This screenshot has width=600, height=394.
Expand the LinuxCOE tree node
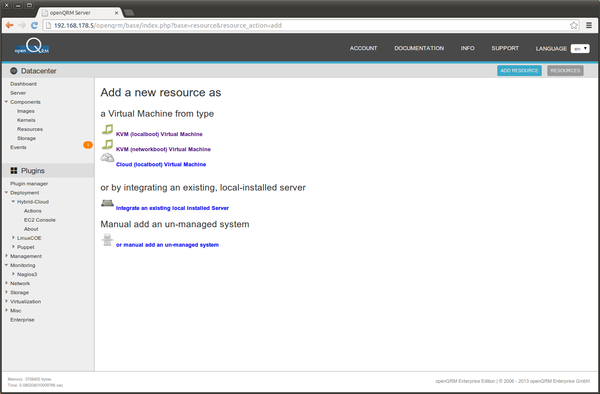pos(13,238)
